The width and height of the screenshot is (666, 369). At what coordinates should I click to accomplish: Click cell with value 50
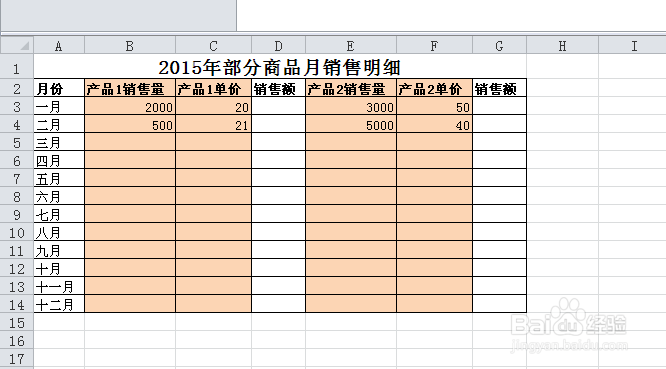435,106
